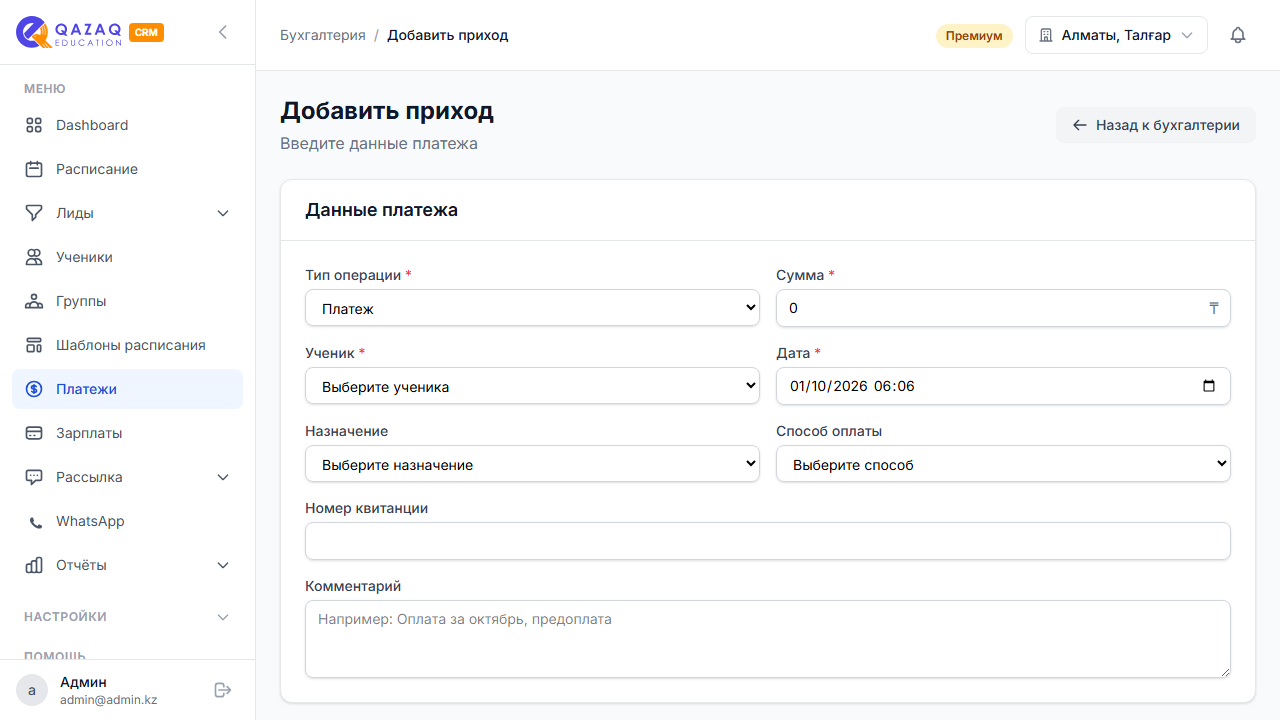Viewport: 1280px width, 720px height.
Task: Click the Ученики people icon
Action: [x=34, y=257]
